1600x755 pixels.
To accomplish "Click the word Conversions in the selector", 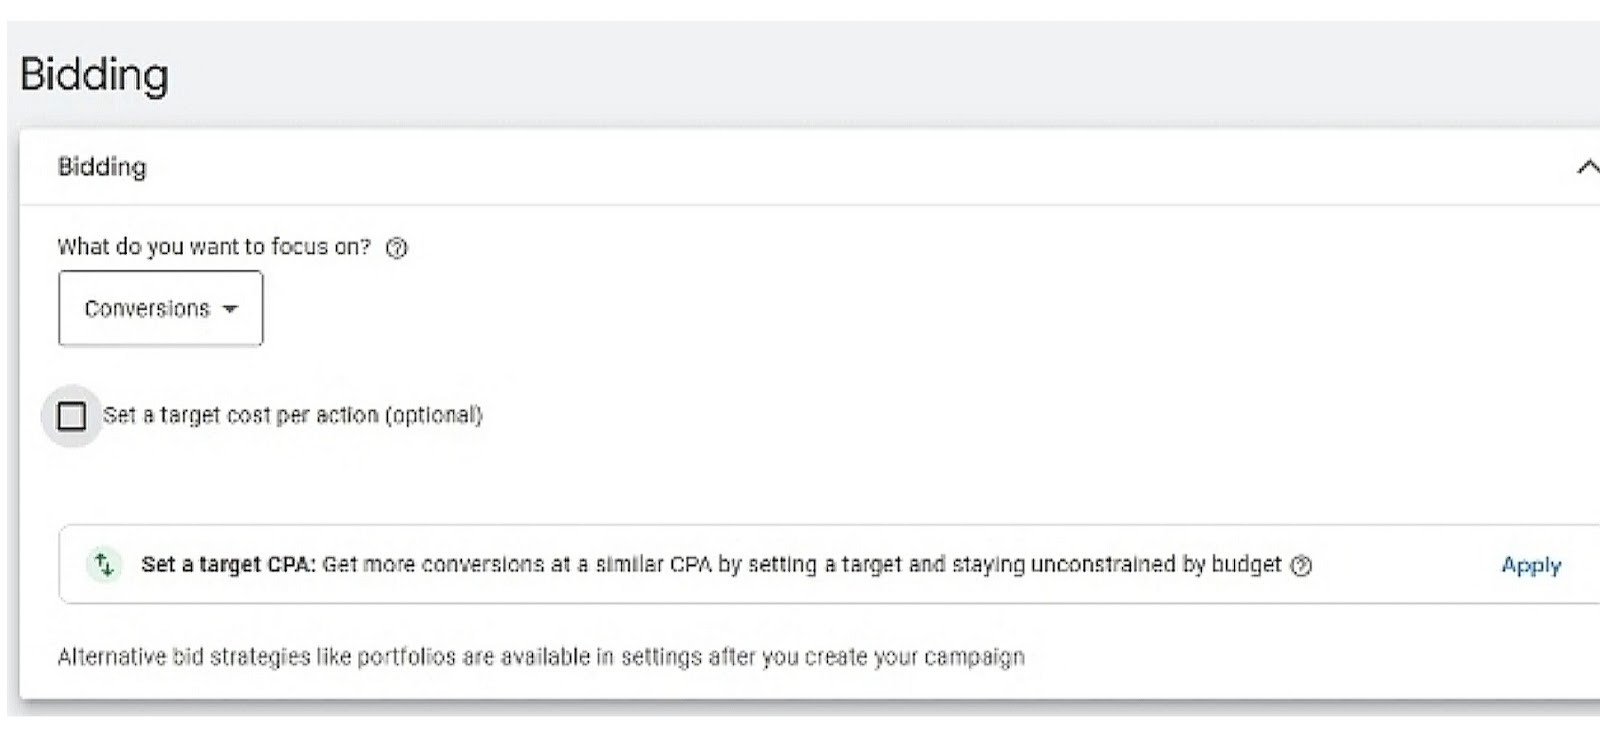I will (146, 309).
